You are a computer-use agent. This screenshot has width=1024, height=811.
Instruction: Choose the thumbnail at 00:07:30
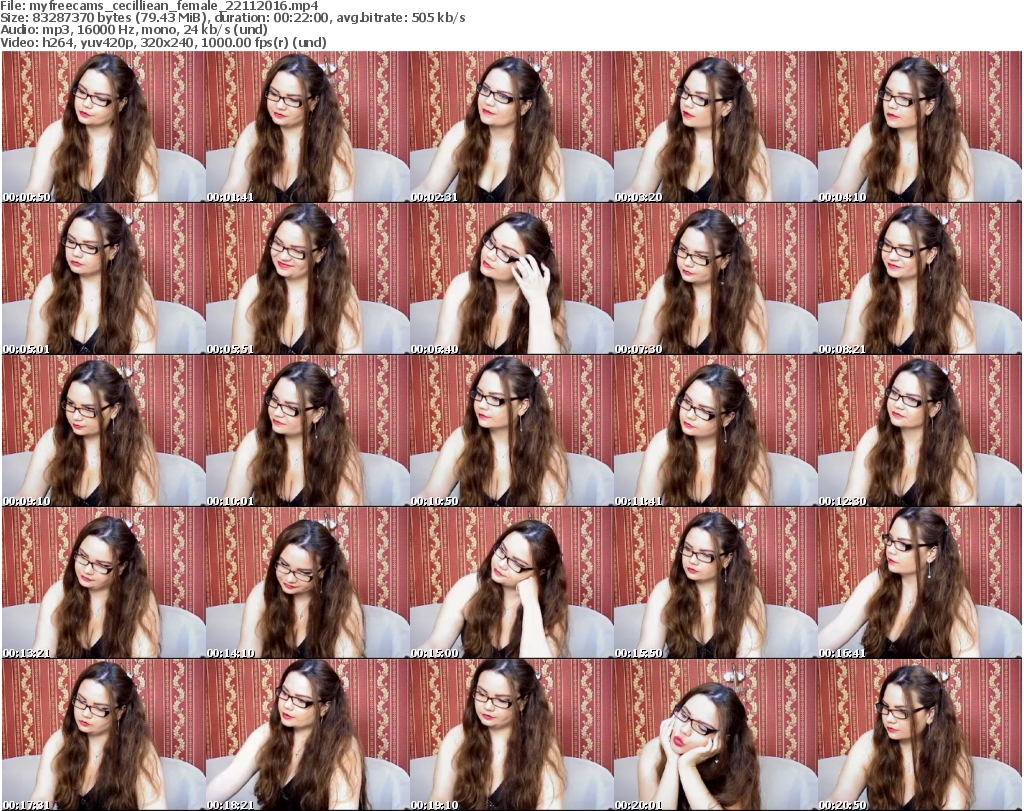click(x=714, y=279)
